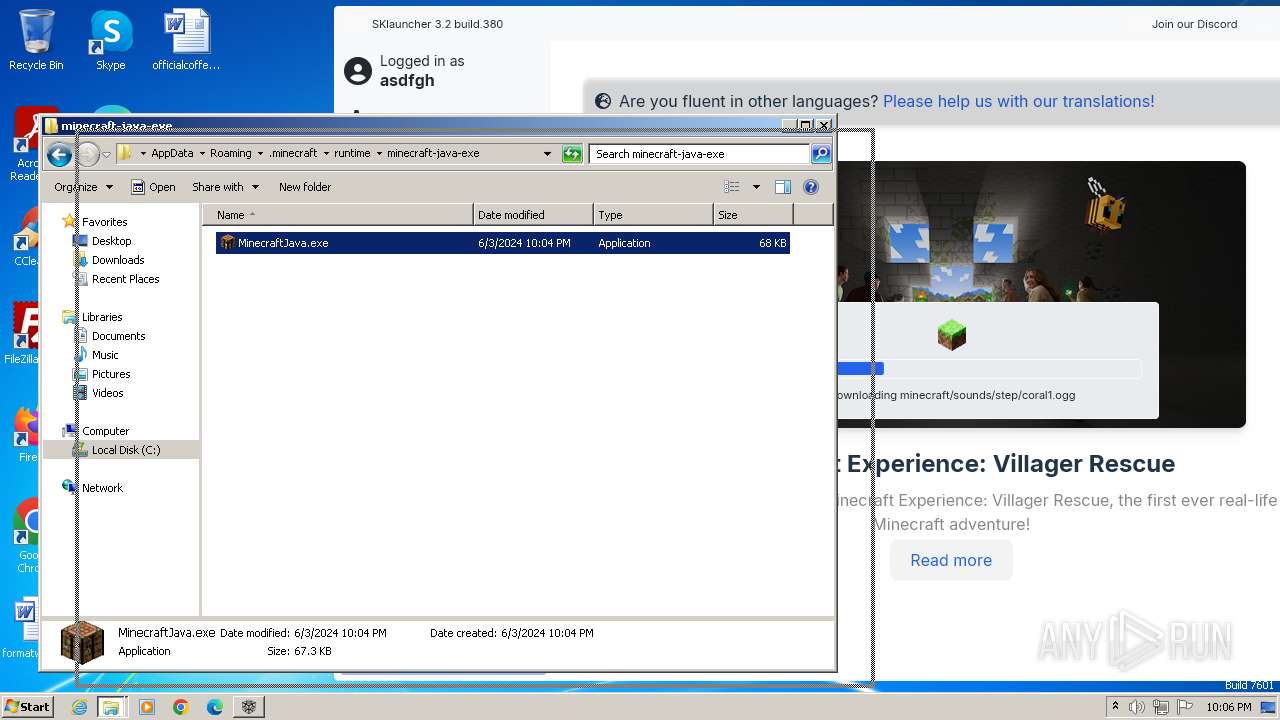1280x720 pixels.
Task: Expand the arrow before the runtime breadcrumb
Action: point(325,154)
